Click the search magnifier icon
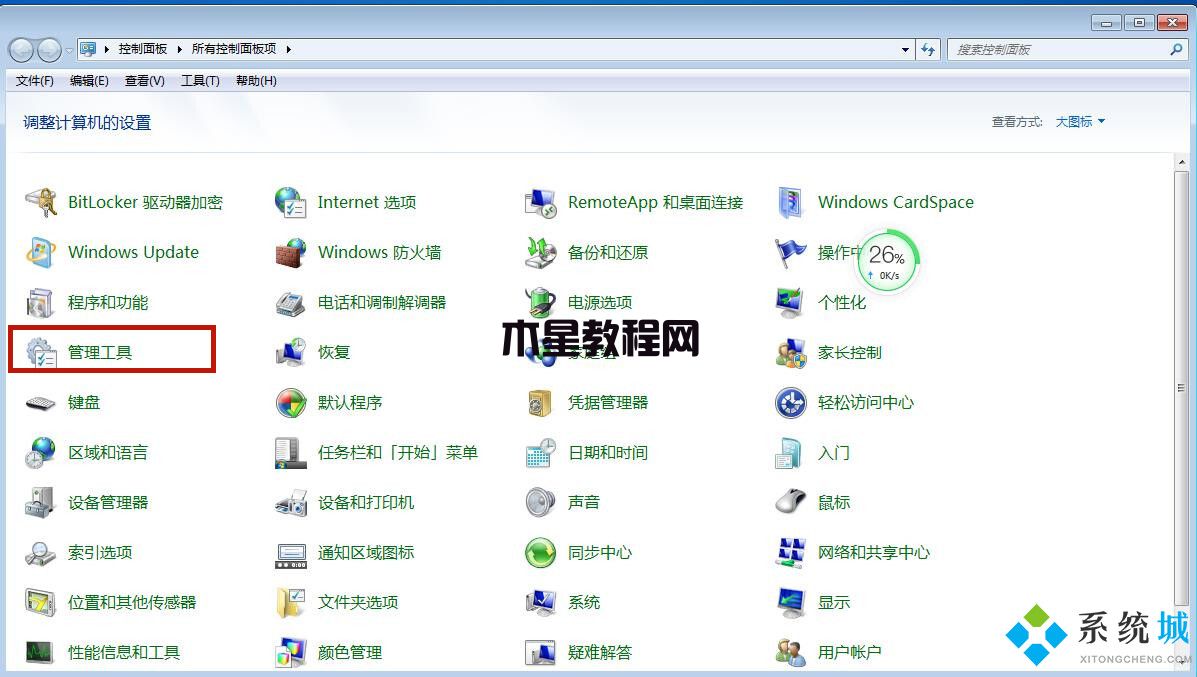The height and width of the screenshot is (677, 1197). click(1176, 50)
